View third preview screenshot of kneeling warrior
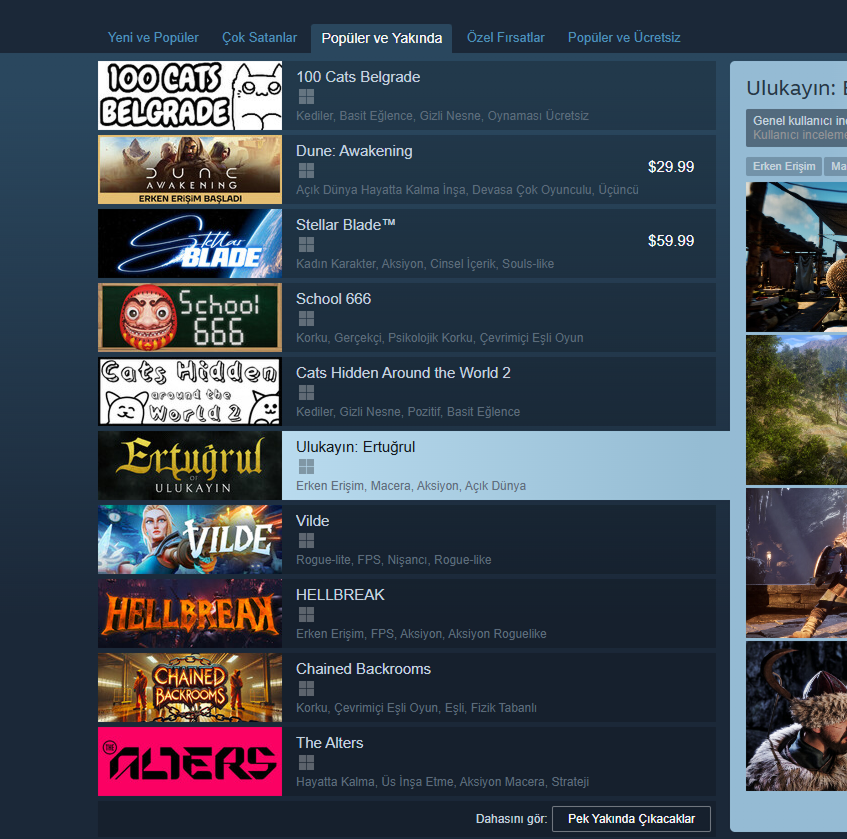Viewport: 847px width, 839px height. click(796, 563)
